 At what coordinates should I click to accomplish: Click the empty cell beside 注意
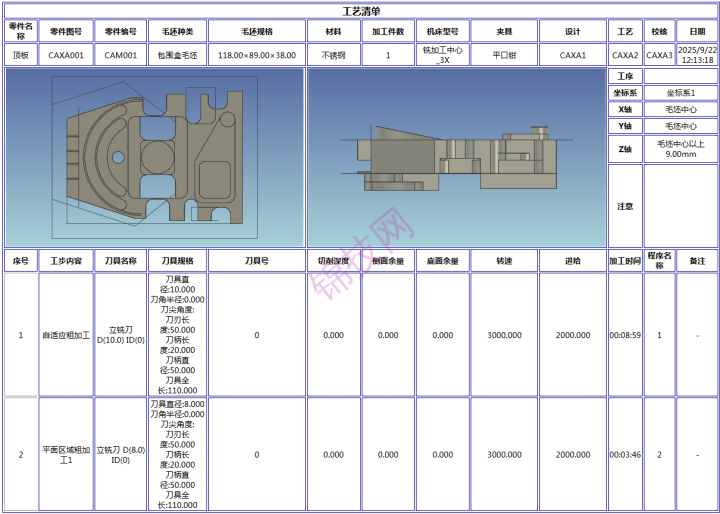pyautogui.click(x=680, y=205)
